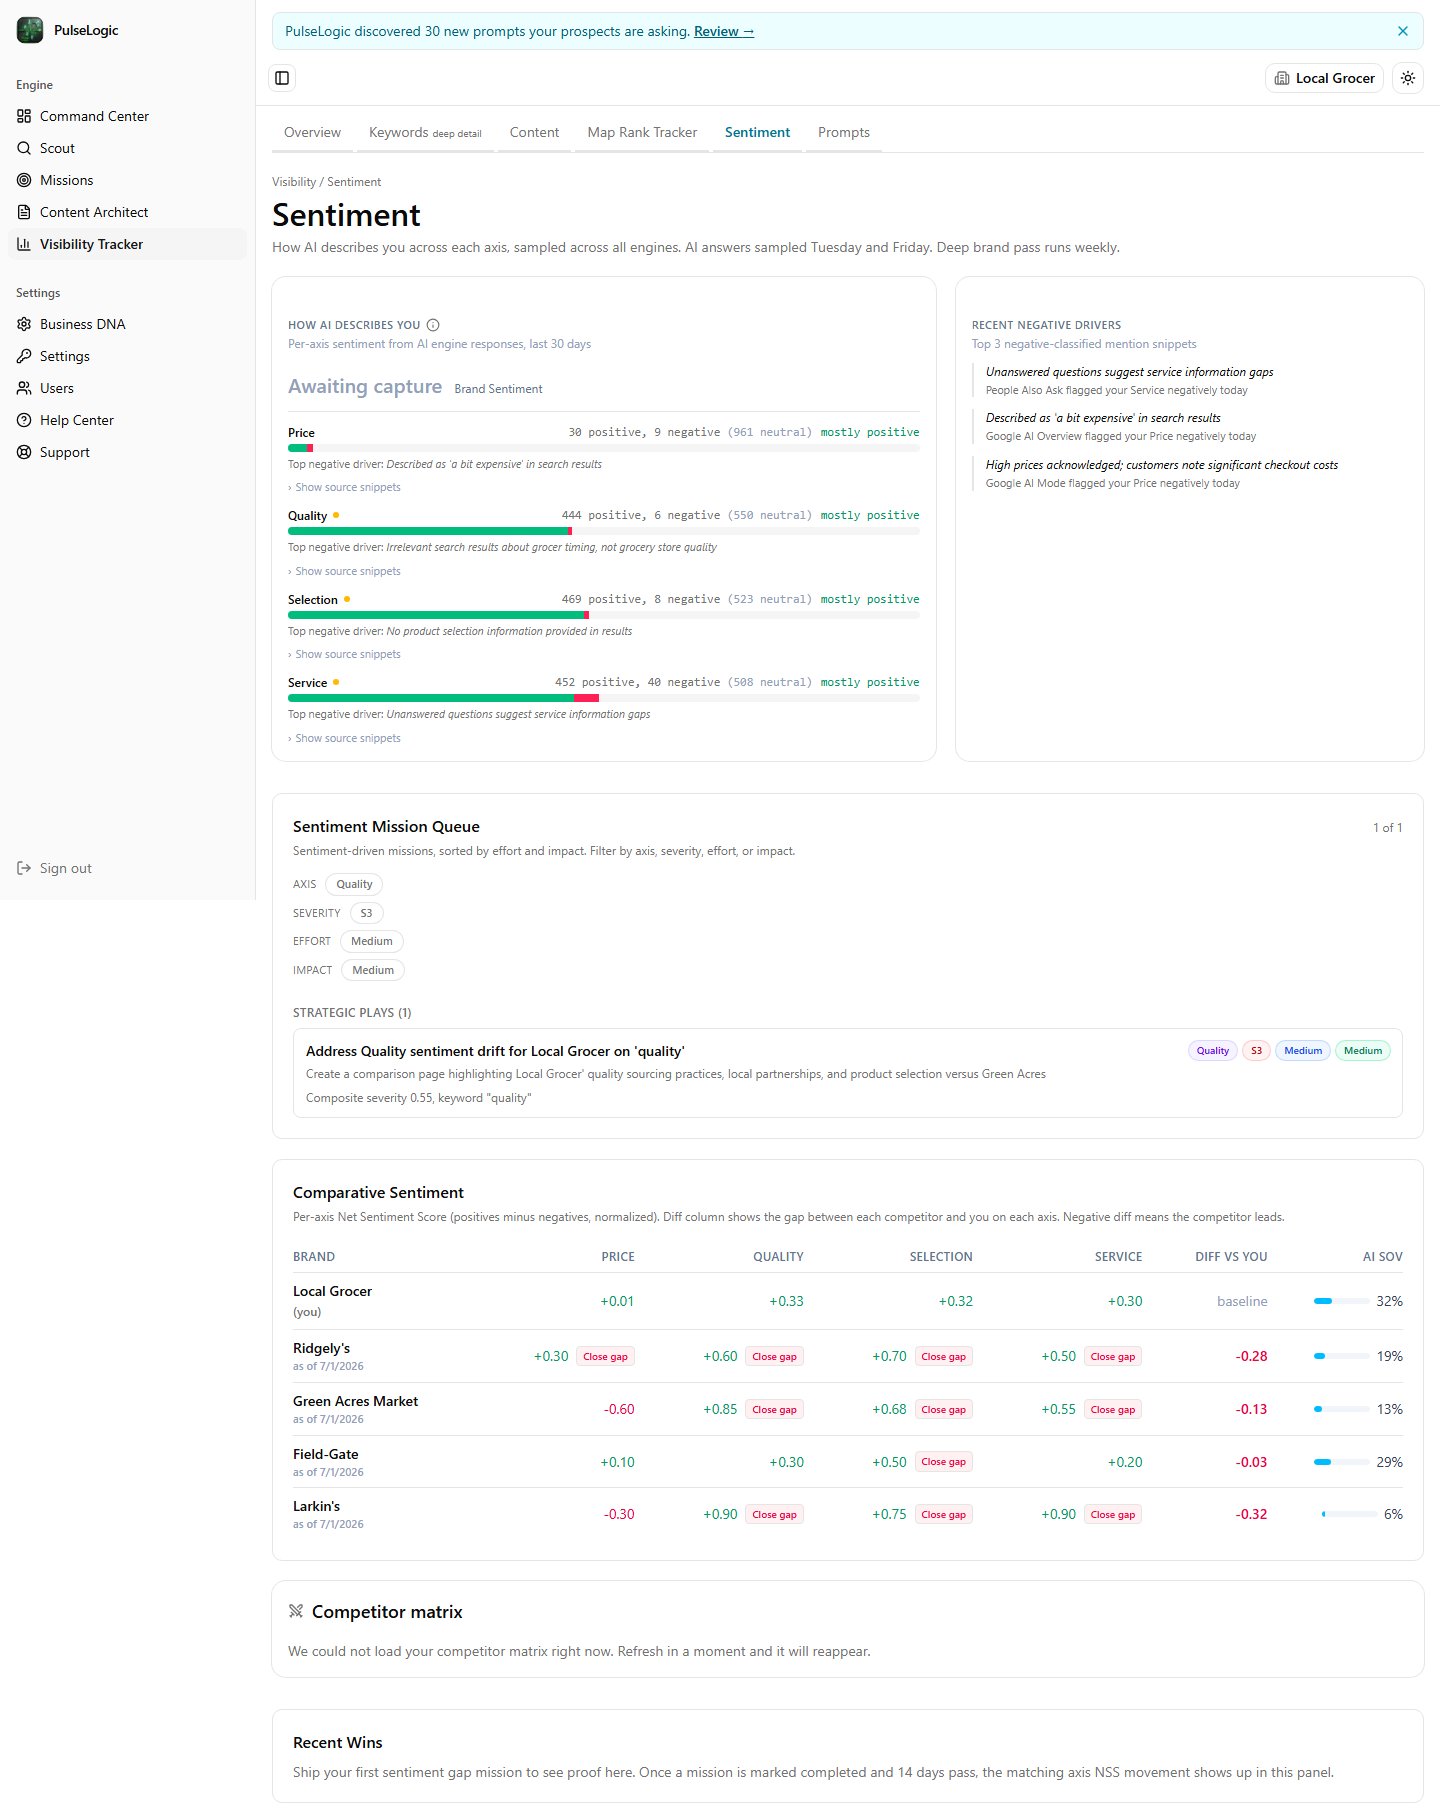Click Close gap for Ridgely's Service
The image size is (1440, 1819).
tap(1113, 1357)
